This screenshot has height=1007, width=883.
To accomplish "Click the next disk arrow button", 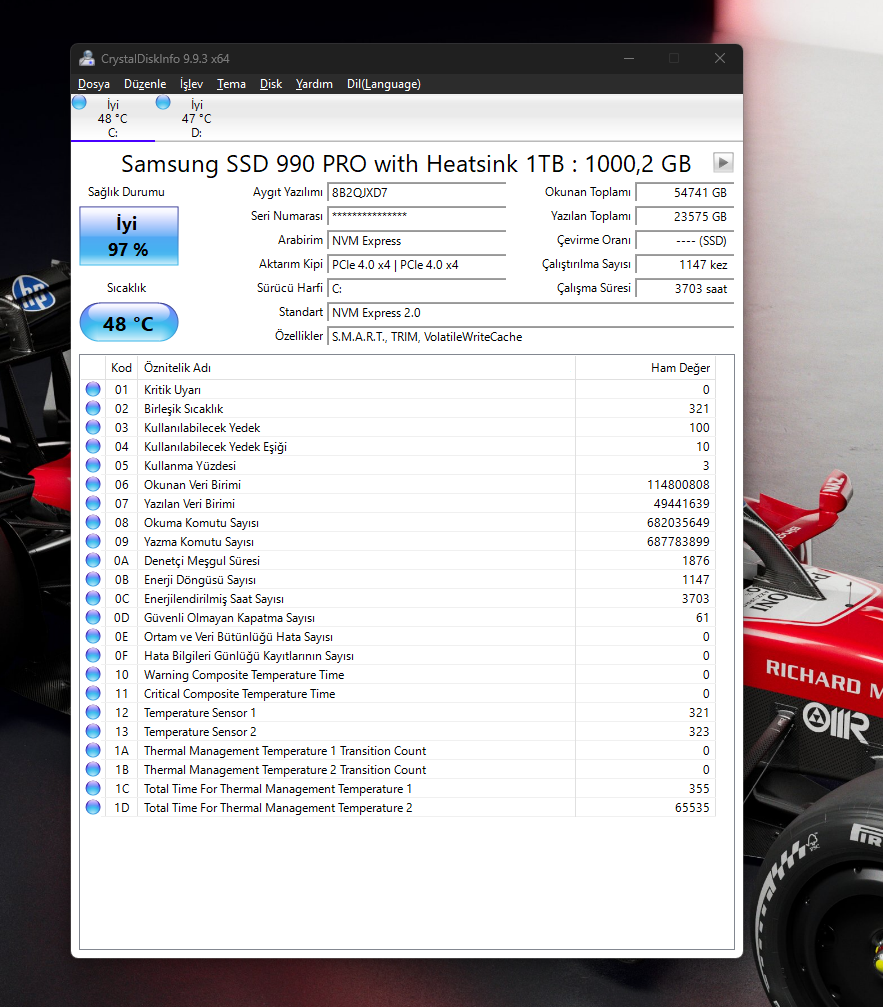I will point(723,162).
